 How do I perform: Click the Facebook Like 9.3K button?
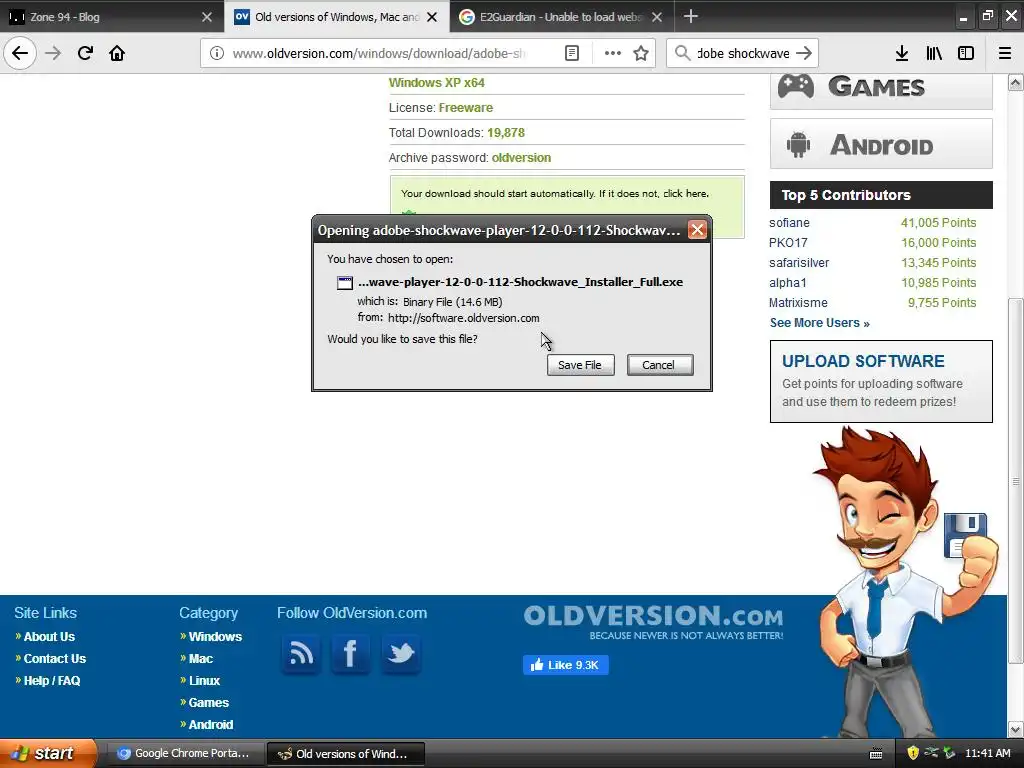(566, 665)
